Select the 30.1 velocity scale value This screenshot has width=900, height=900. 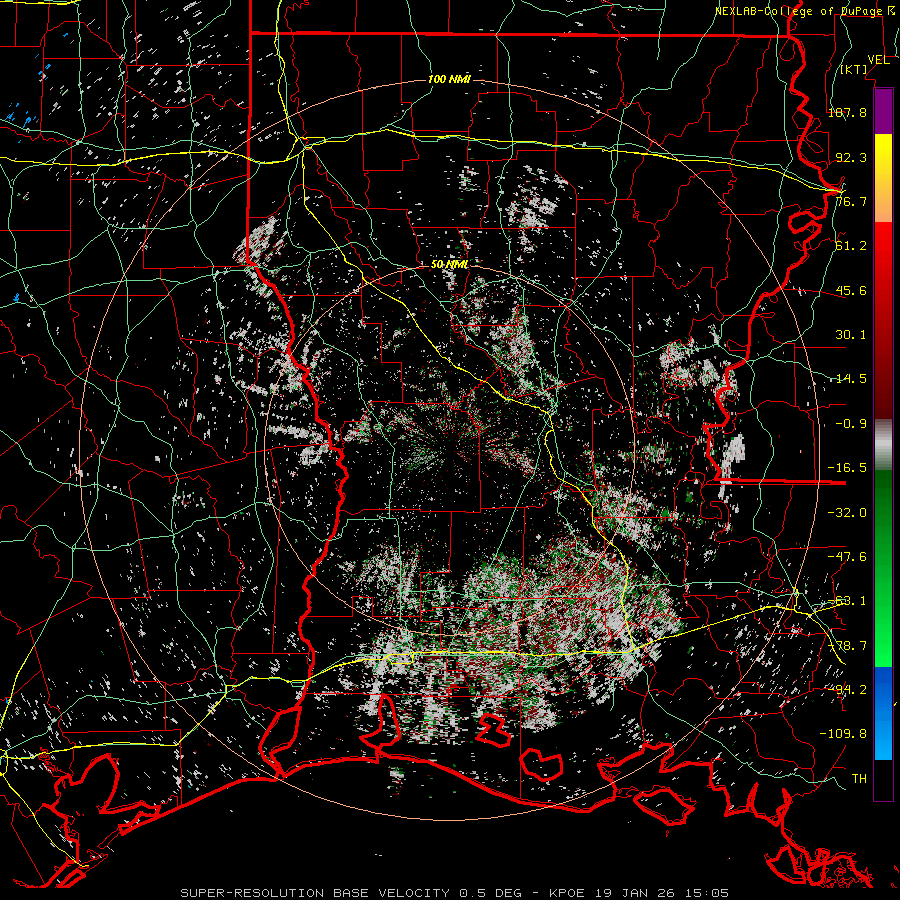[x=851, y=335]
